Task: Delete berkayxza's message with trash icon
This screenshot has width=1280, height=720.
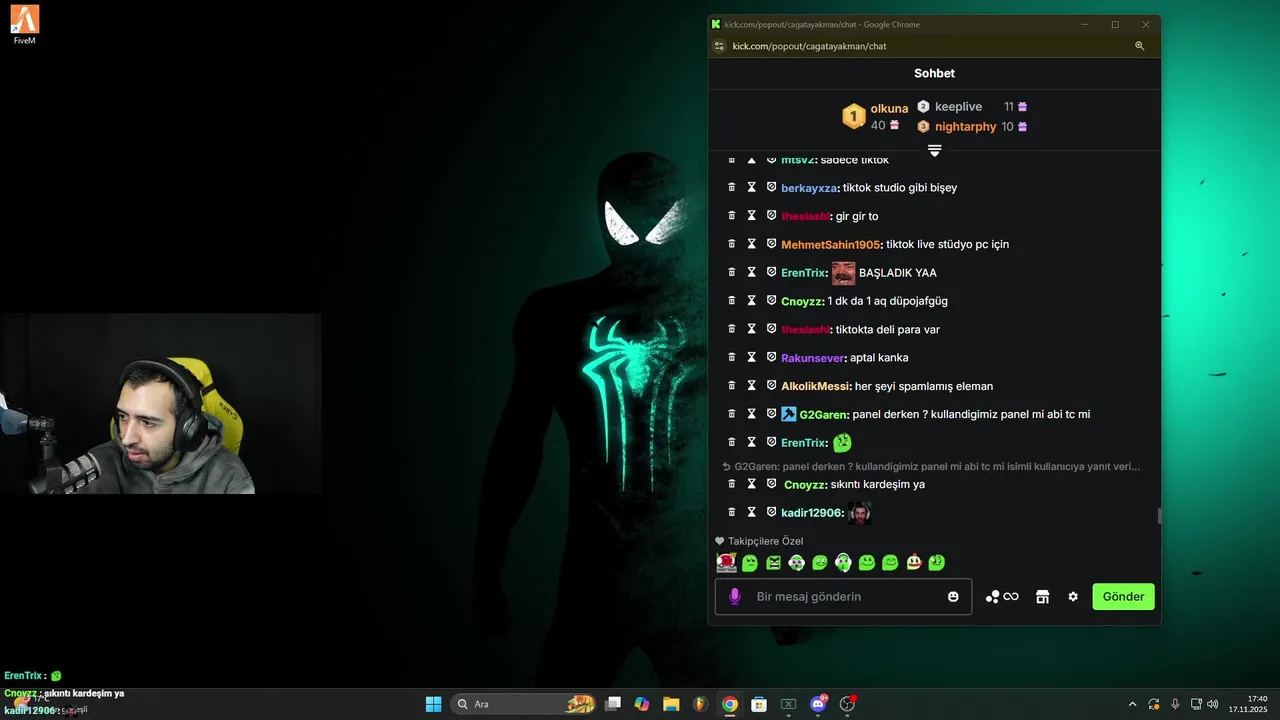Action: tap(732, 187)
